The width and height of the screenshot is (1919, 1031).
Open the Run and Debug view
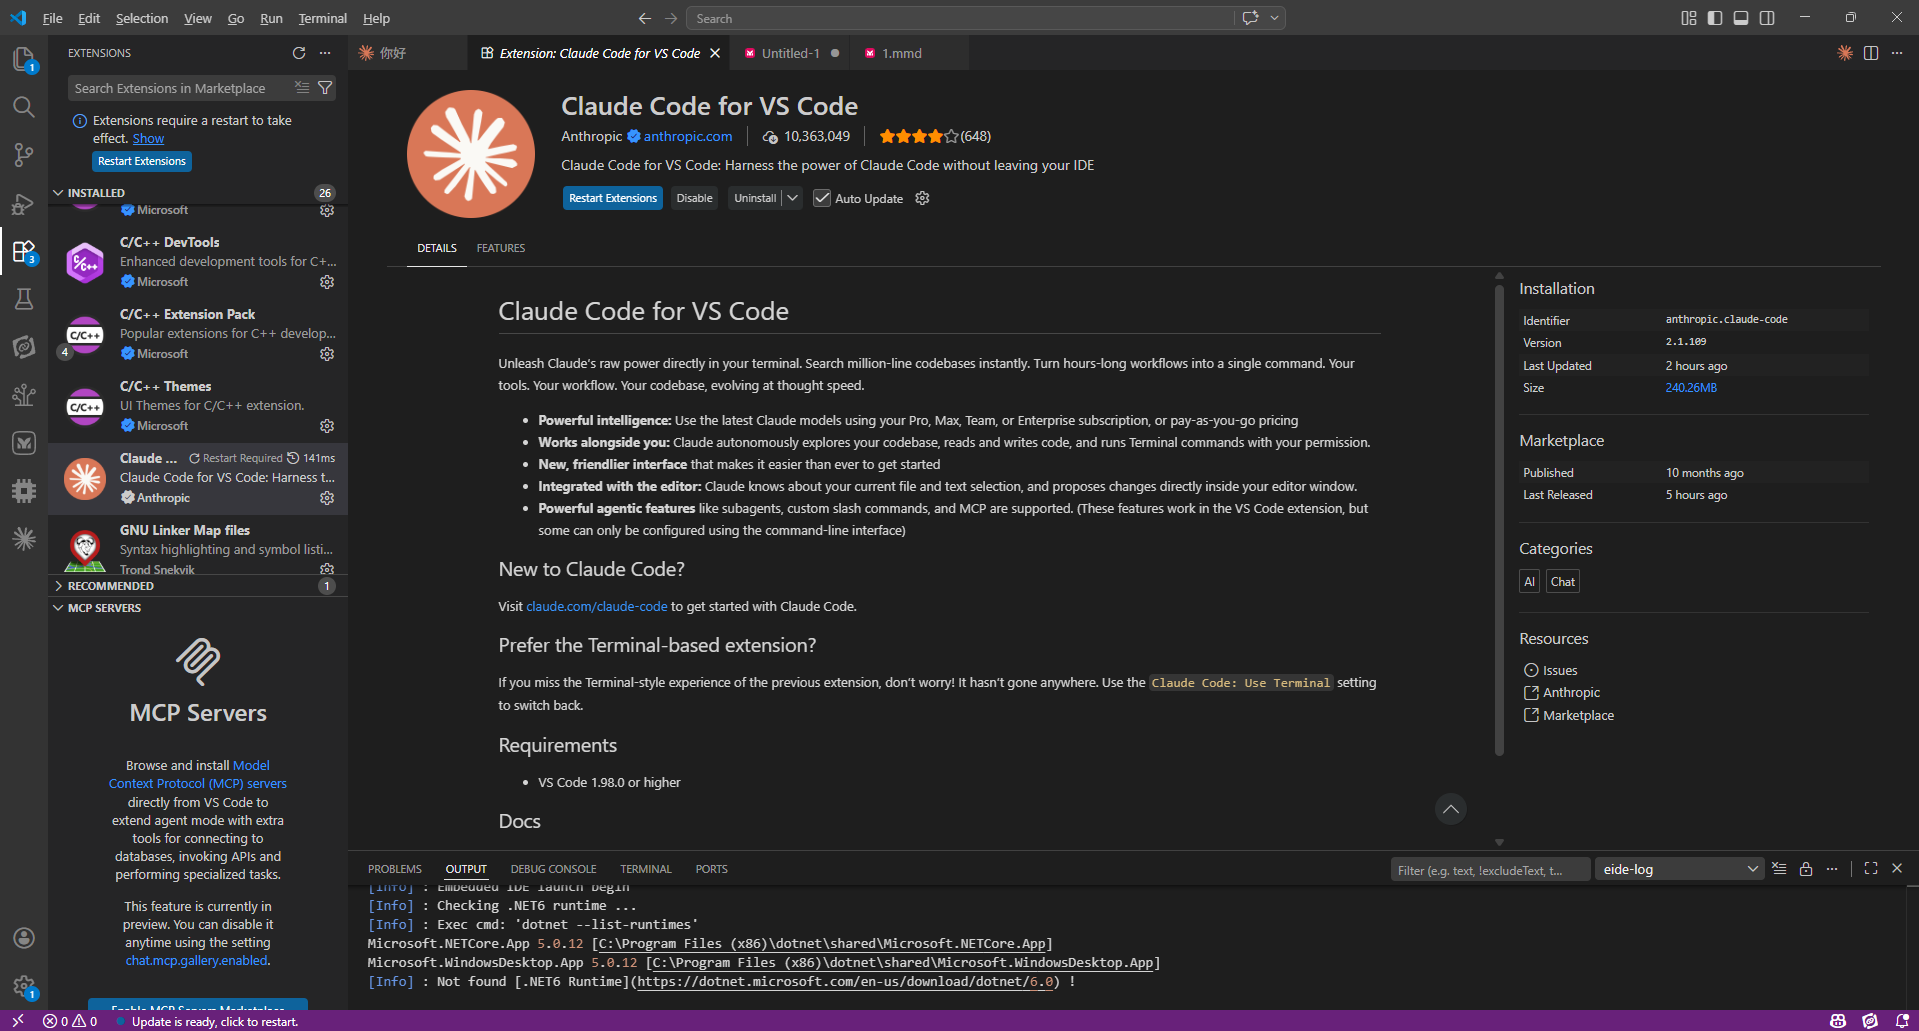pyautogui.click(x=24, y=203)
